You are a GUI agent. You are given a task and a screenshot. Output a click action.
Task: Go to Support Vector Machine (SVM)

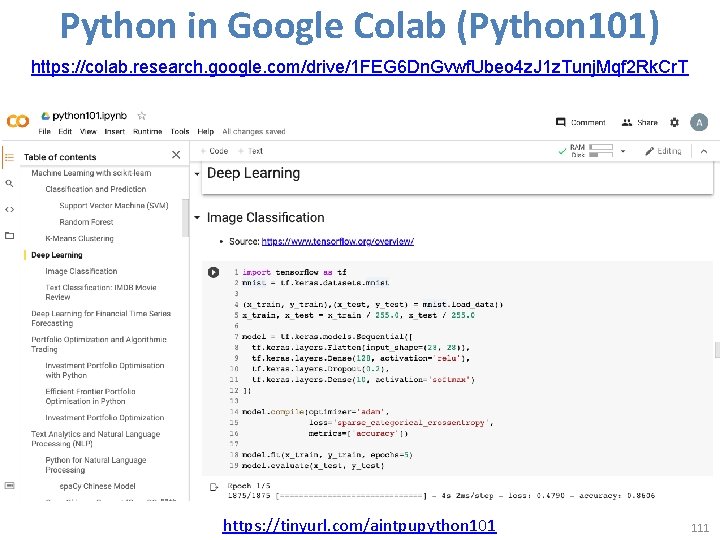(x=113, y=206)
